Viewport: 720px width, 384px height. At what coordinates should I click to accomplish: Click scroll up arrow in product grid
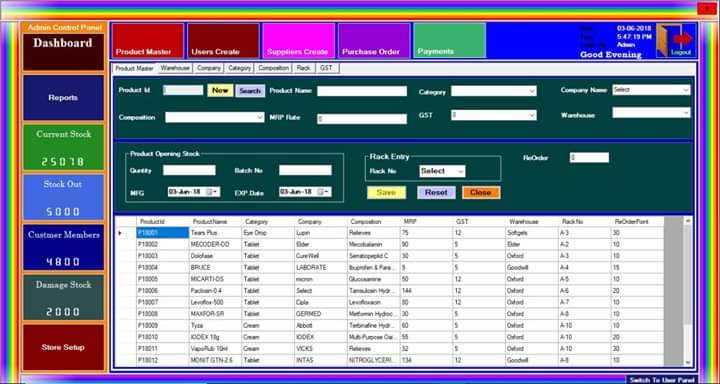pyautogui.click(x=688, y=221)
